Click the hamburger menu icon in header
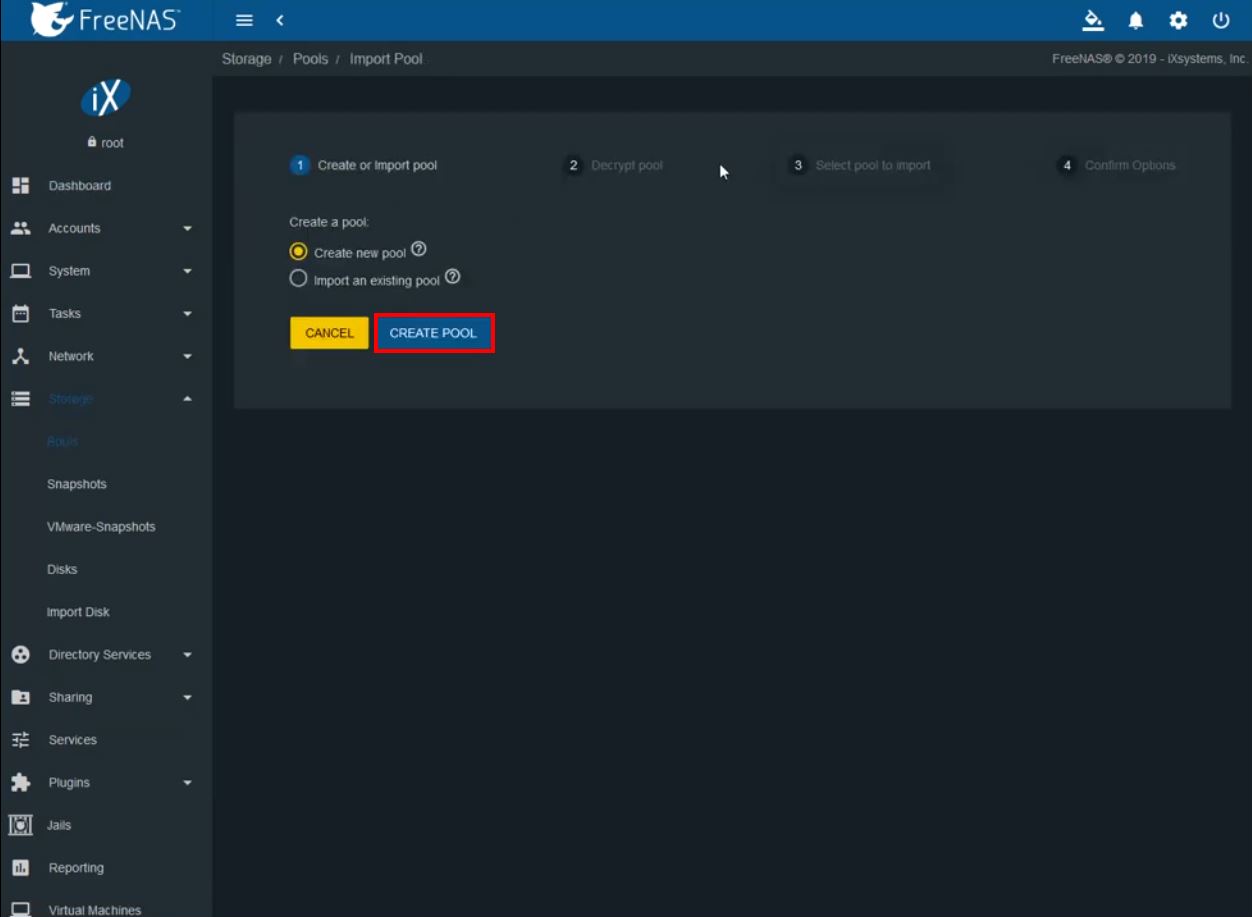 click(244, 20)
